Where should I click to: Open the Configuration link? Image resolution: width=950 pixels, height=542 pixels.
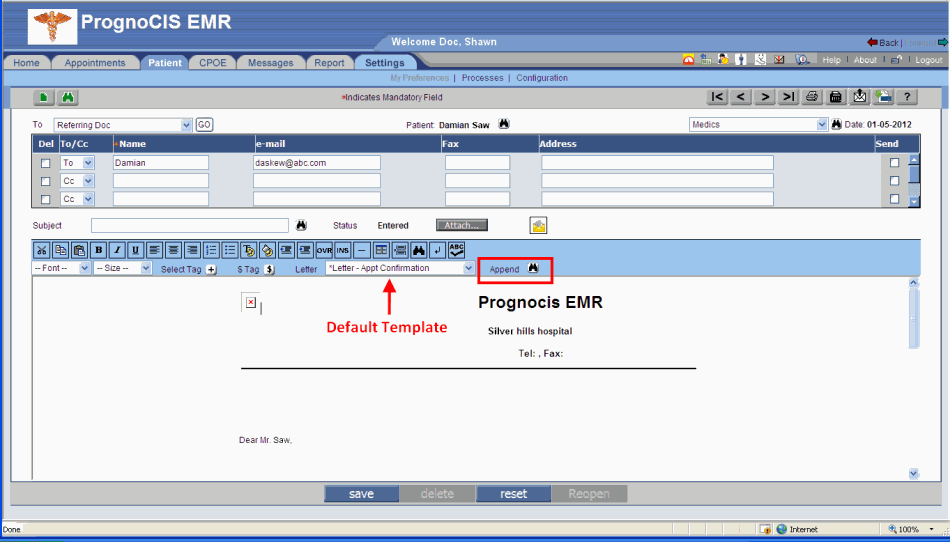(542, 78)
